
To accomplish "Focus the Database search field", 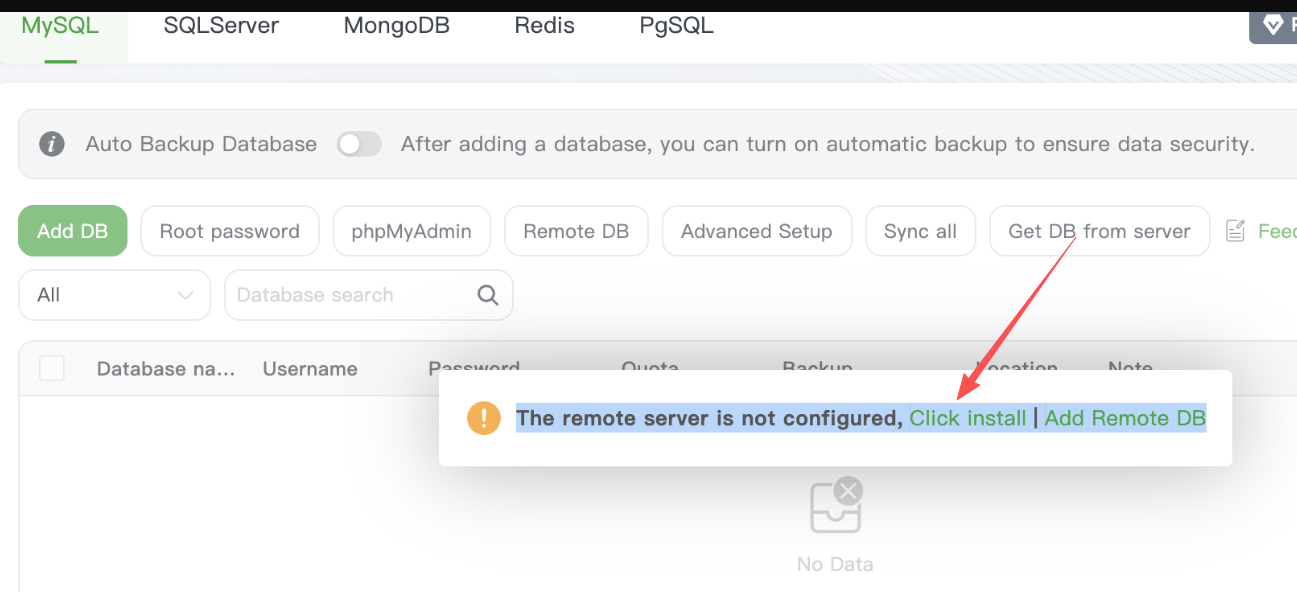I will (352, 295).
